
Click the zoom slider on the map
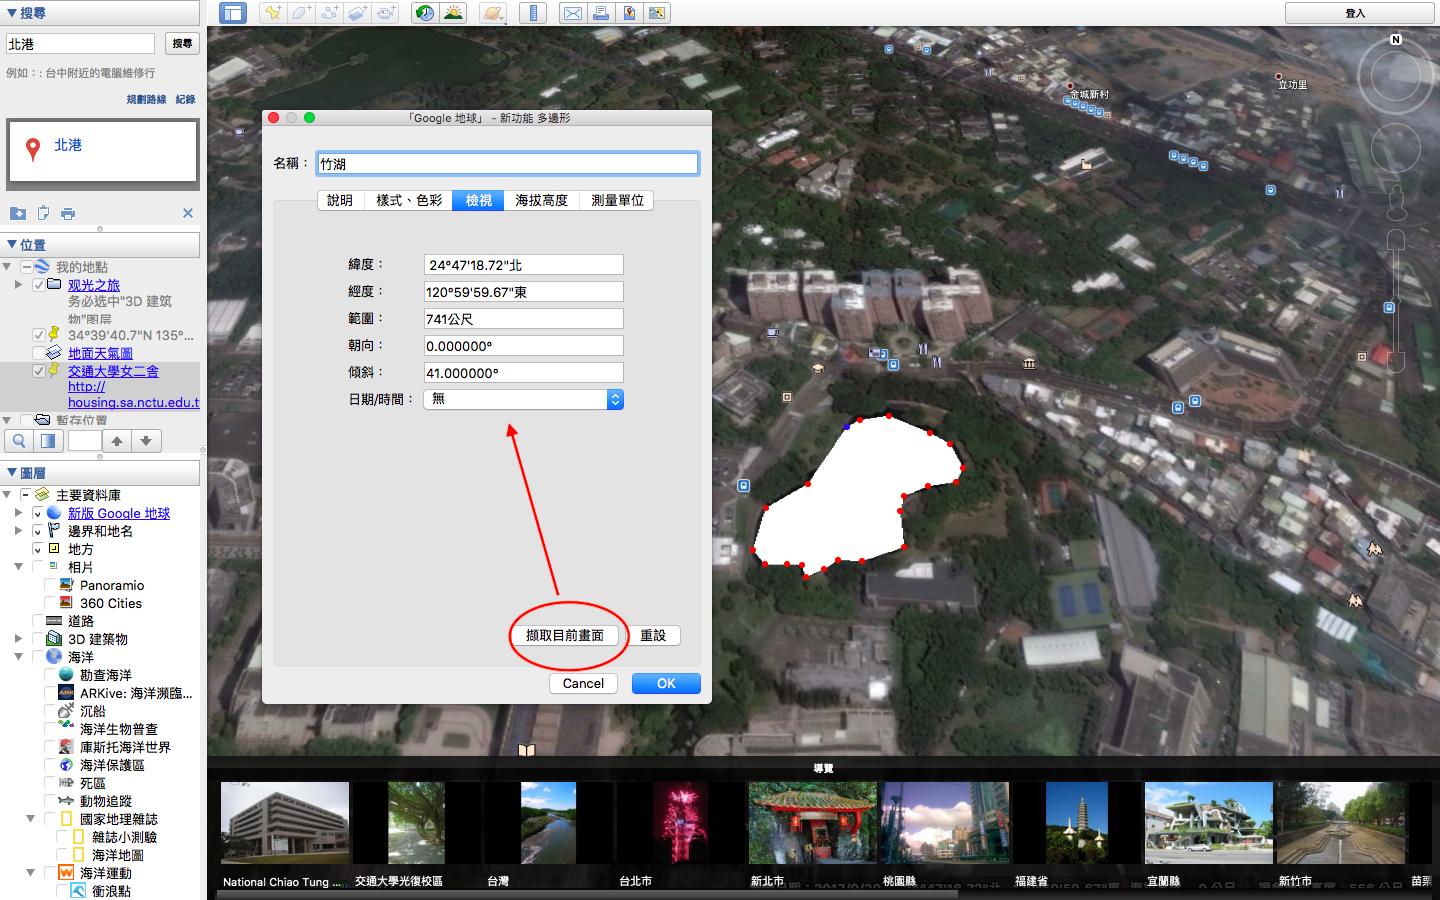[x=1396, y=300]
